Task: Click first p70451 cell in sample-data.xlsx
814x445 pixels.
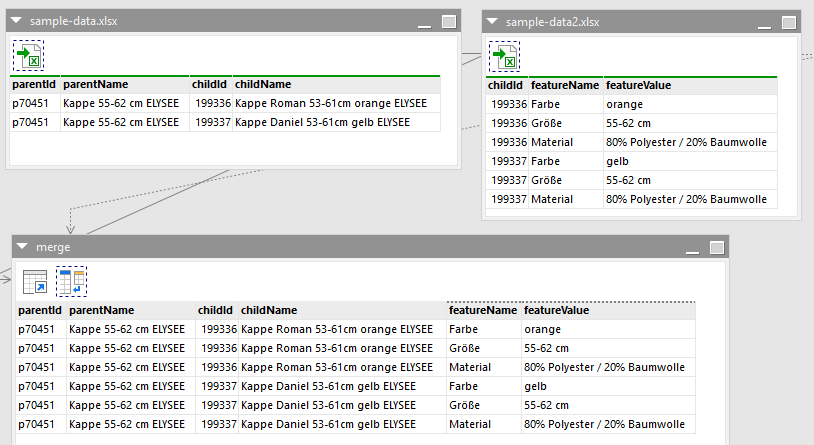Action: point(35,103)
